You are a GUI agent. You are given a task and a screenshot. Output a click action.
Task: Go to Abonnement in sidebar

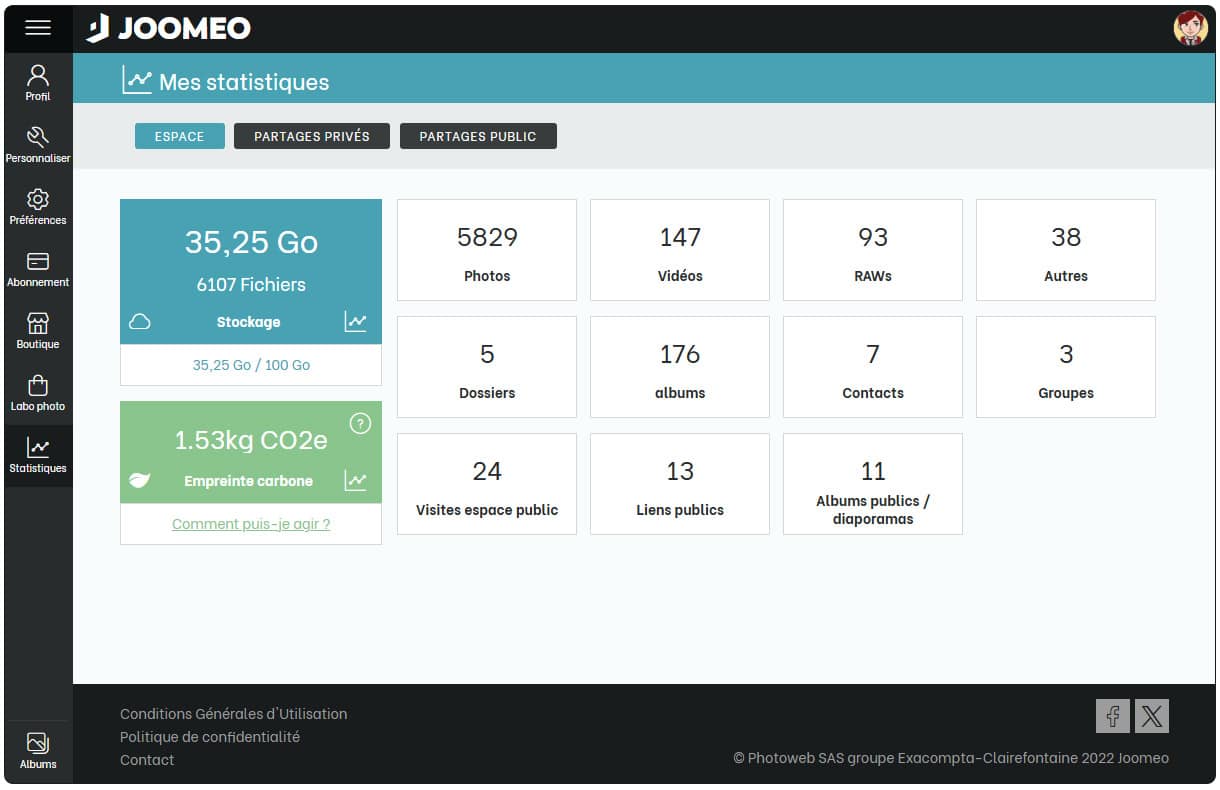[38, 268]
